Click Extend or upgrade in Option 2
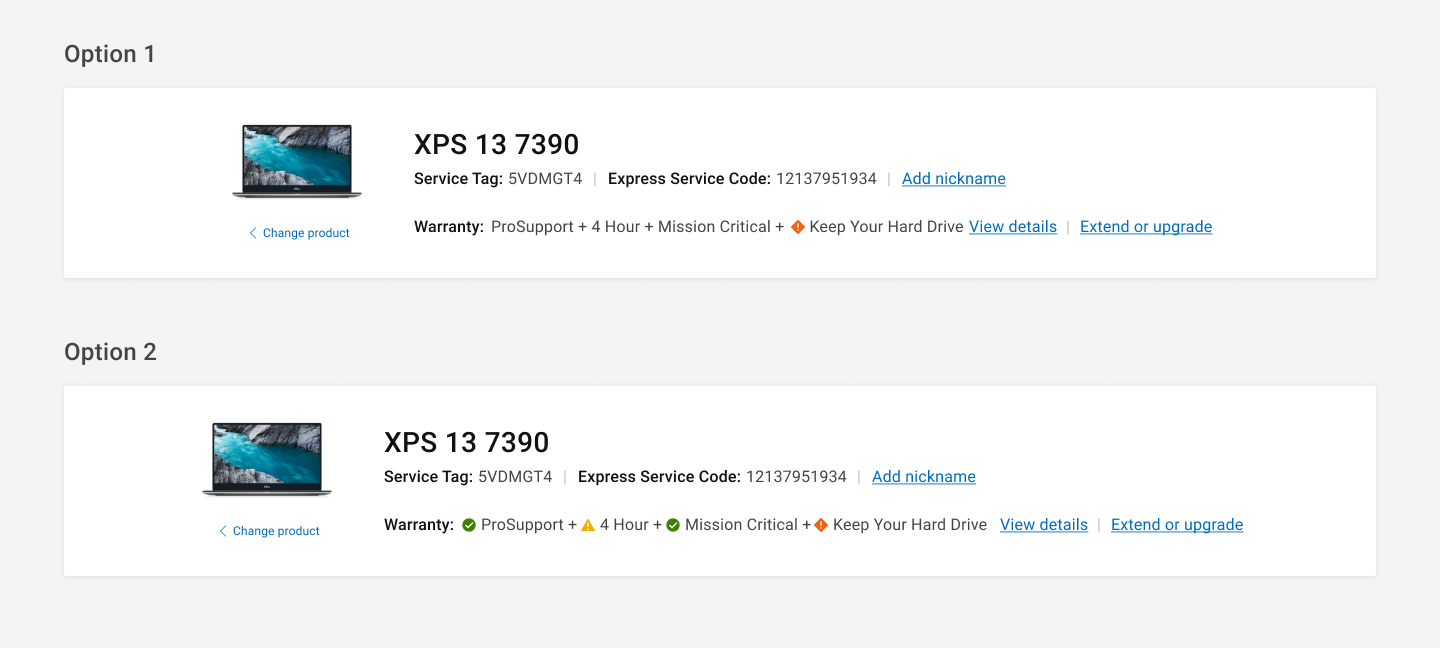This screenshot has height=648, width=1440. tap(1177, 525)
